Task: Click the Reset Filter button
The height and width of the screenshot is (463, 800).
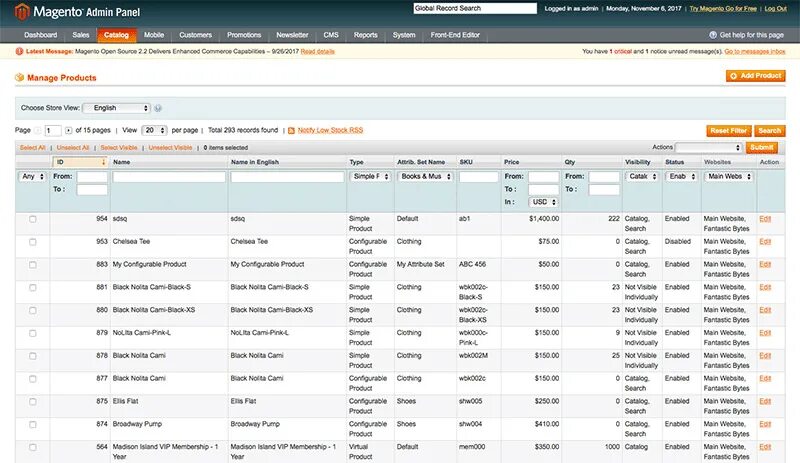Action: click(x=729, y=131)
